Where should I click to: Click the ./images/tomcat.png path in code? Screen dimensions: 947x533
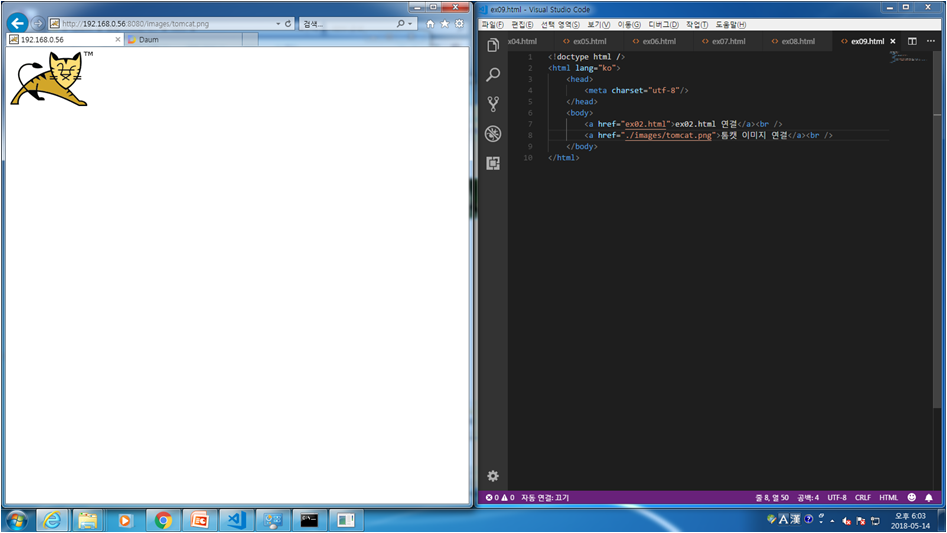[668, 135]
